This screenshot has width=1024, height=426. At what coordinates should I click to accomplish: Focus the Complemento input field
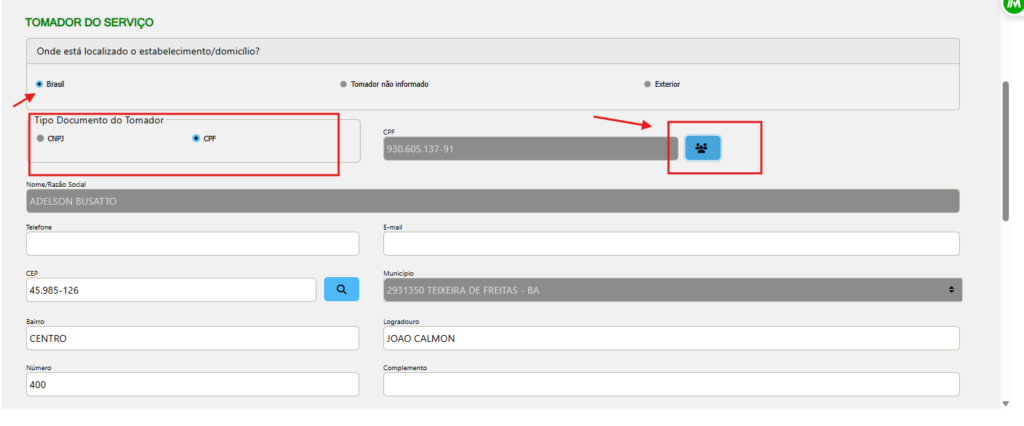[671, 384]
